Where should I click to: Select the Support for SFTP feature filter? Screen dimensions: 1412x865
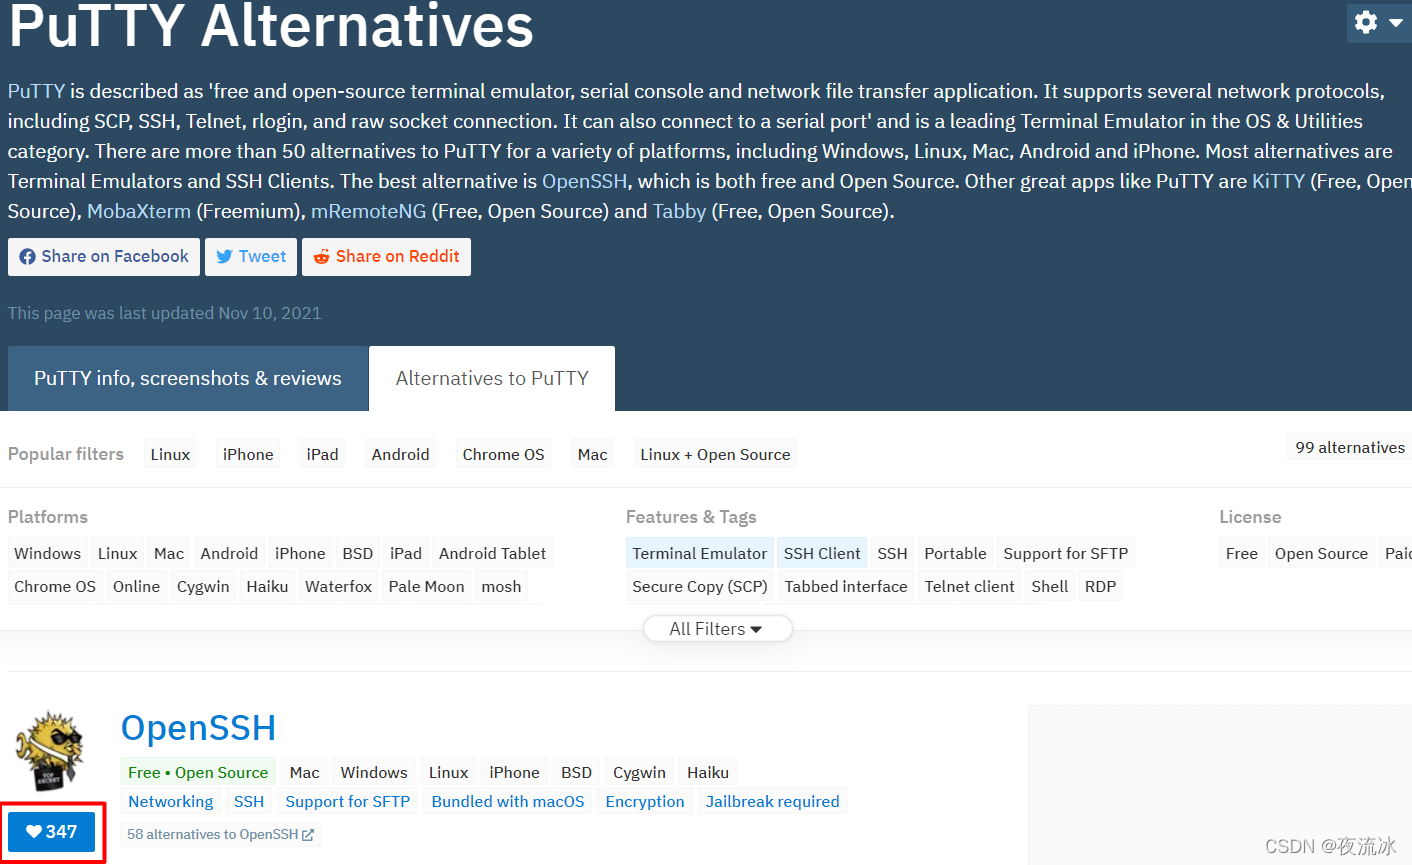point(1065,553)
